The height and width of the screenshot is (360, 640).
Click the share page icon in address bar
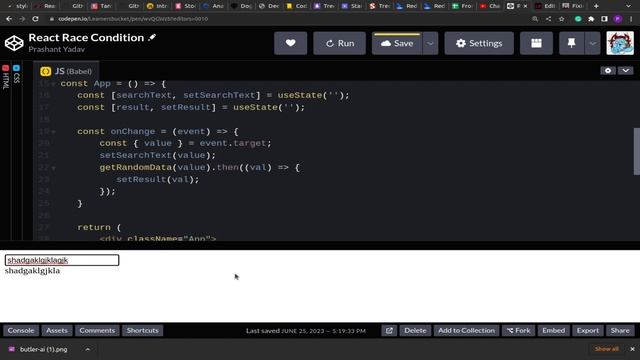click(x=548, y=19)
